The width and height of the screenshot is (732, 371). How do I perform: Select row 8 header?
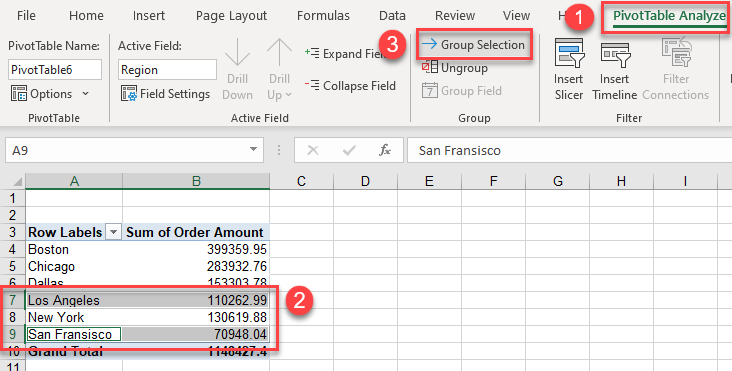(x=13, y=317)
